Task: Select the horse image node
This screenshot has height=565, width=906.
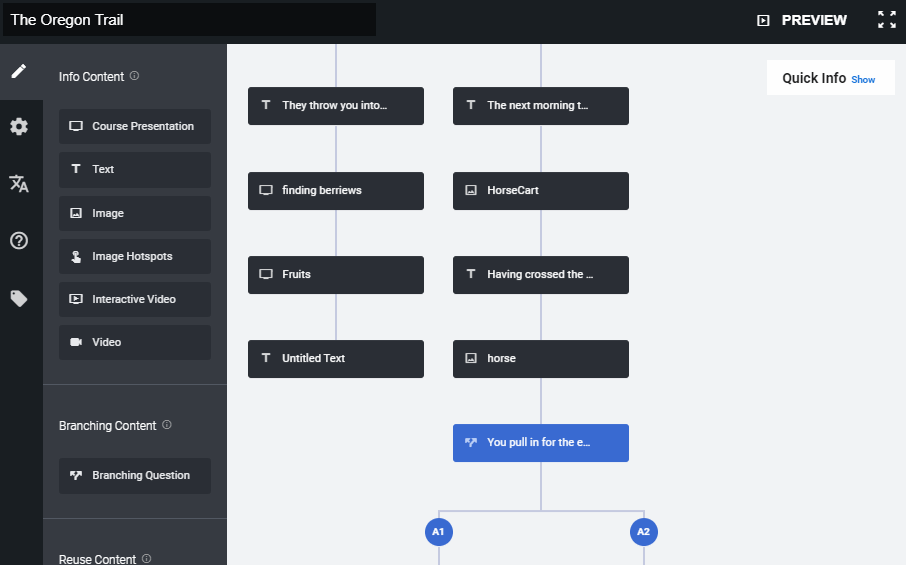Action: tap(541, 359)
